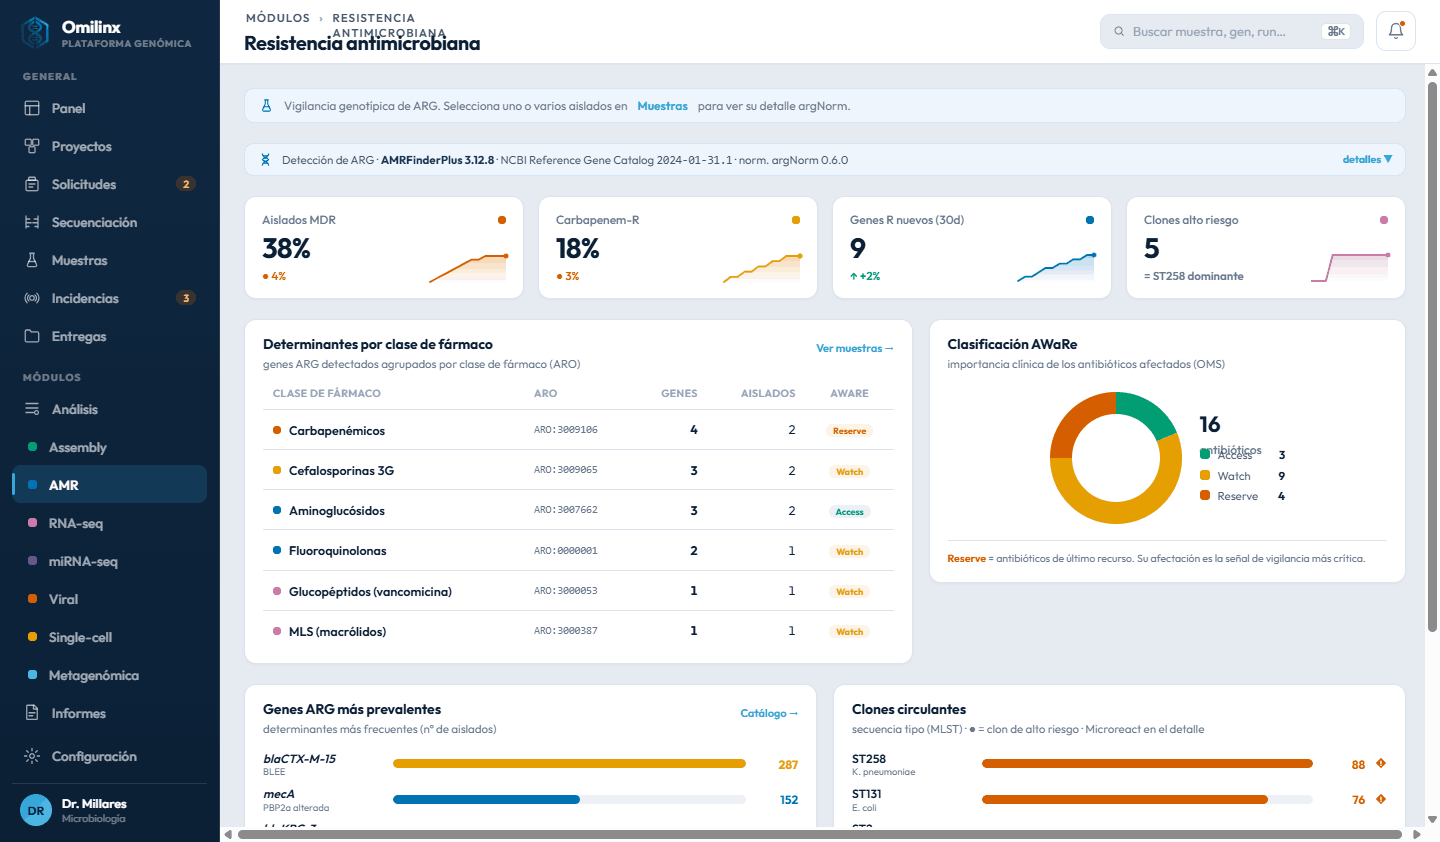Image resolution: width=1440 pixels, height=842 pixels.
Task: Open the miRNA-seq module
Action: pos(110,561)
